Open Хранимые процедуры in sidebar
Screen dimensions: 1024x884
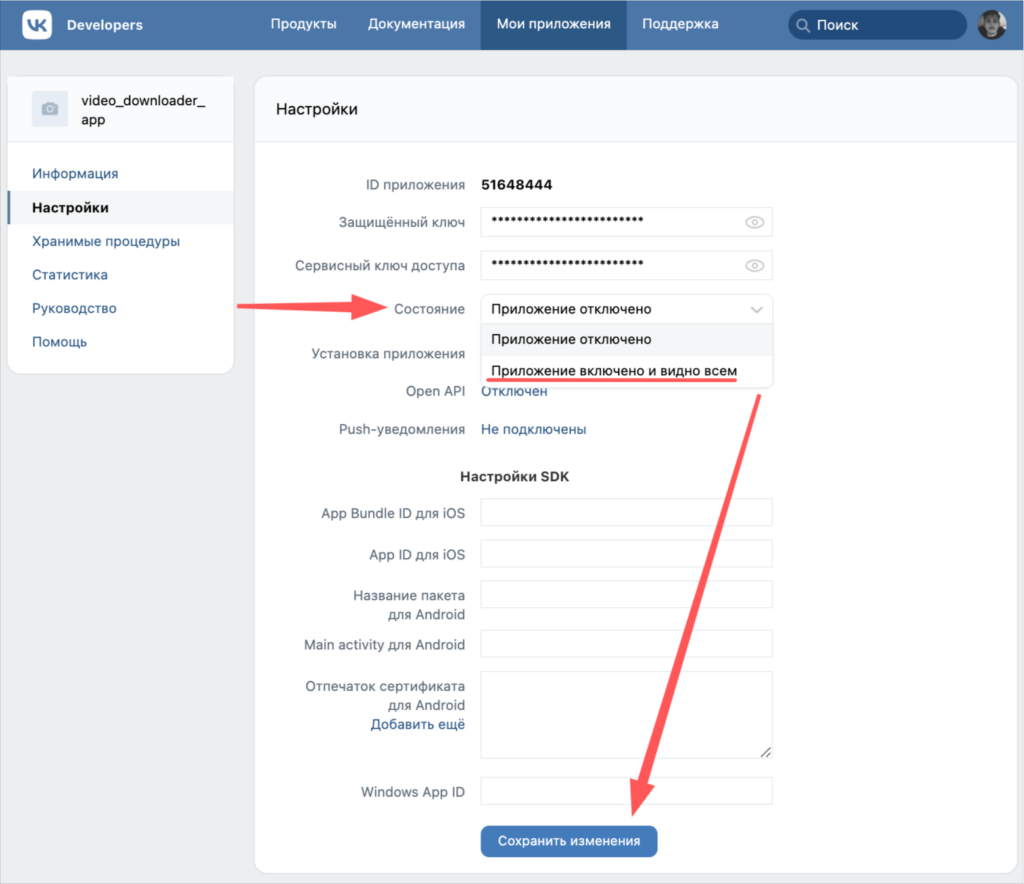[106, 241]
